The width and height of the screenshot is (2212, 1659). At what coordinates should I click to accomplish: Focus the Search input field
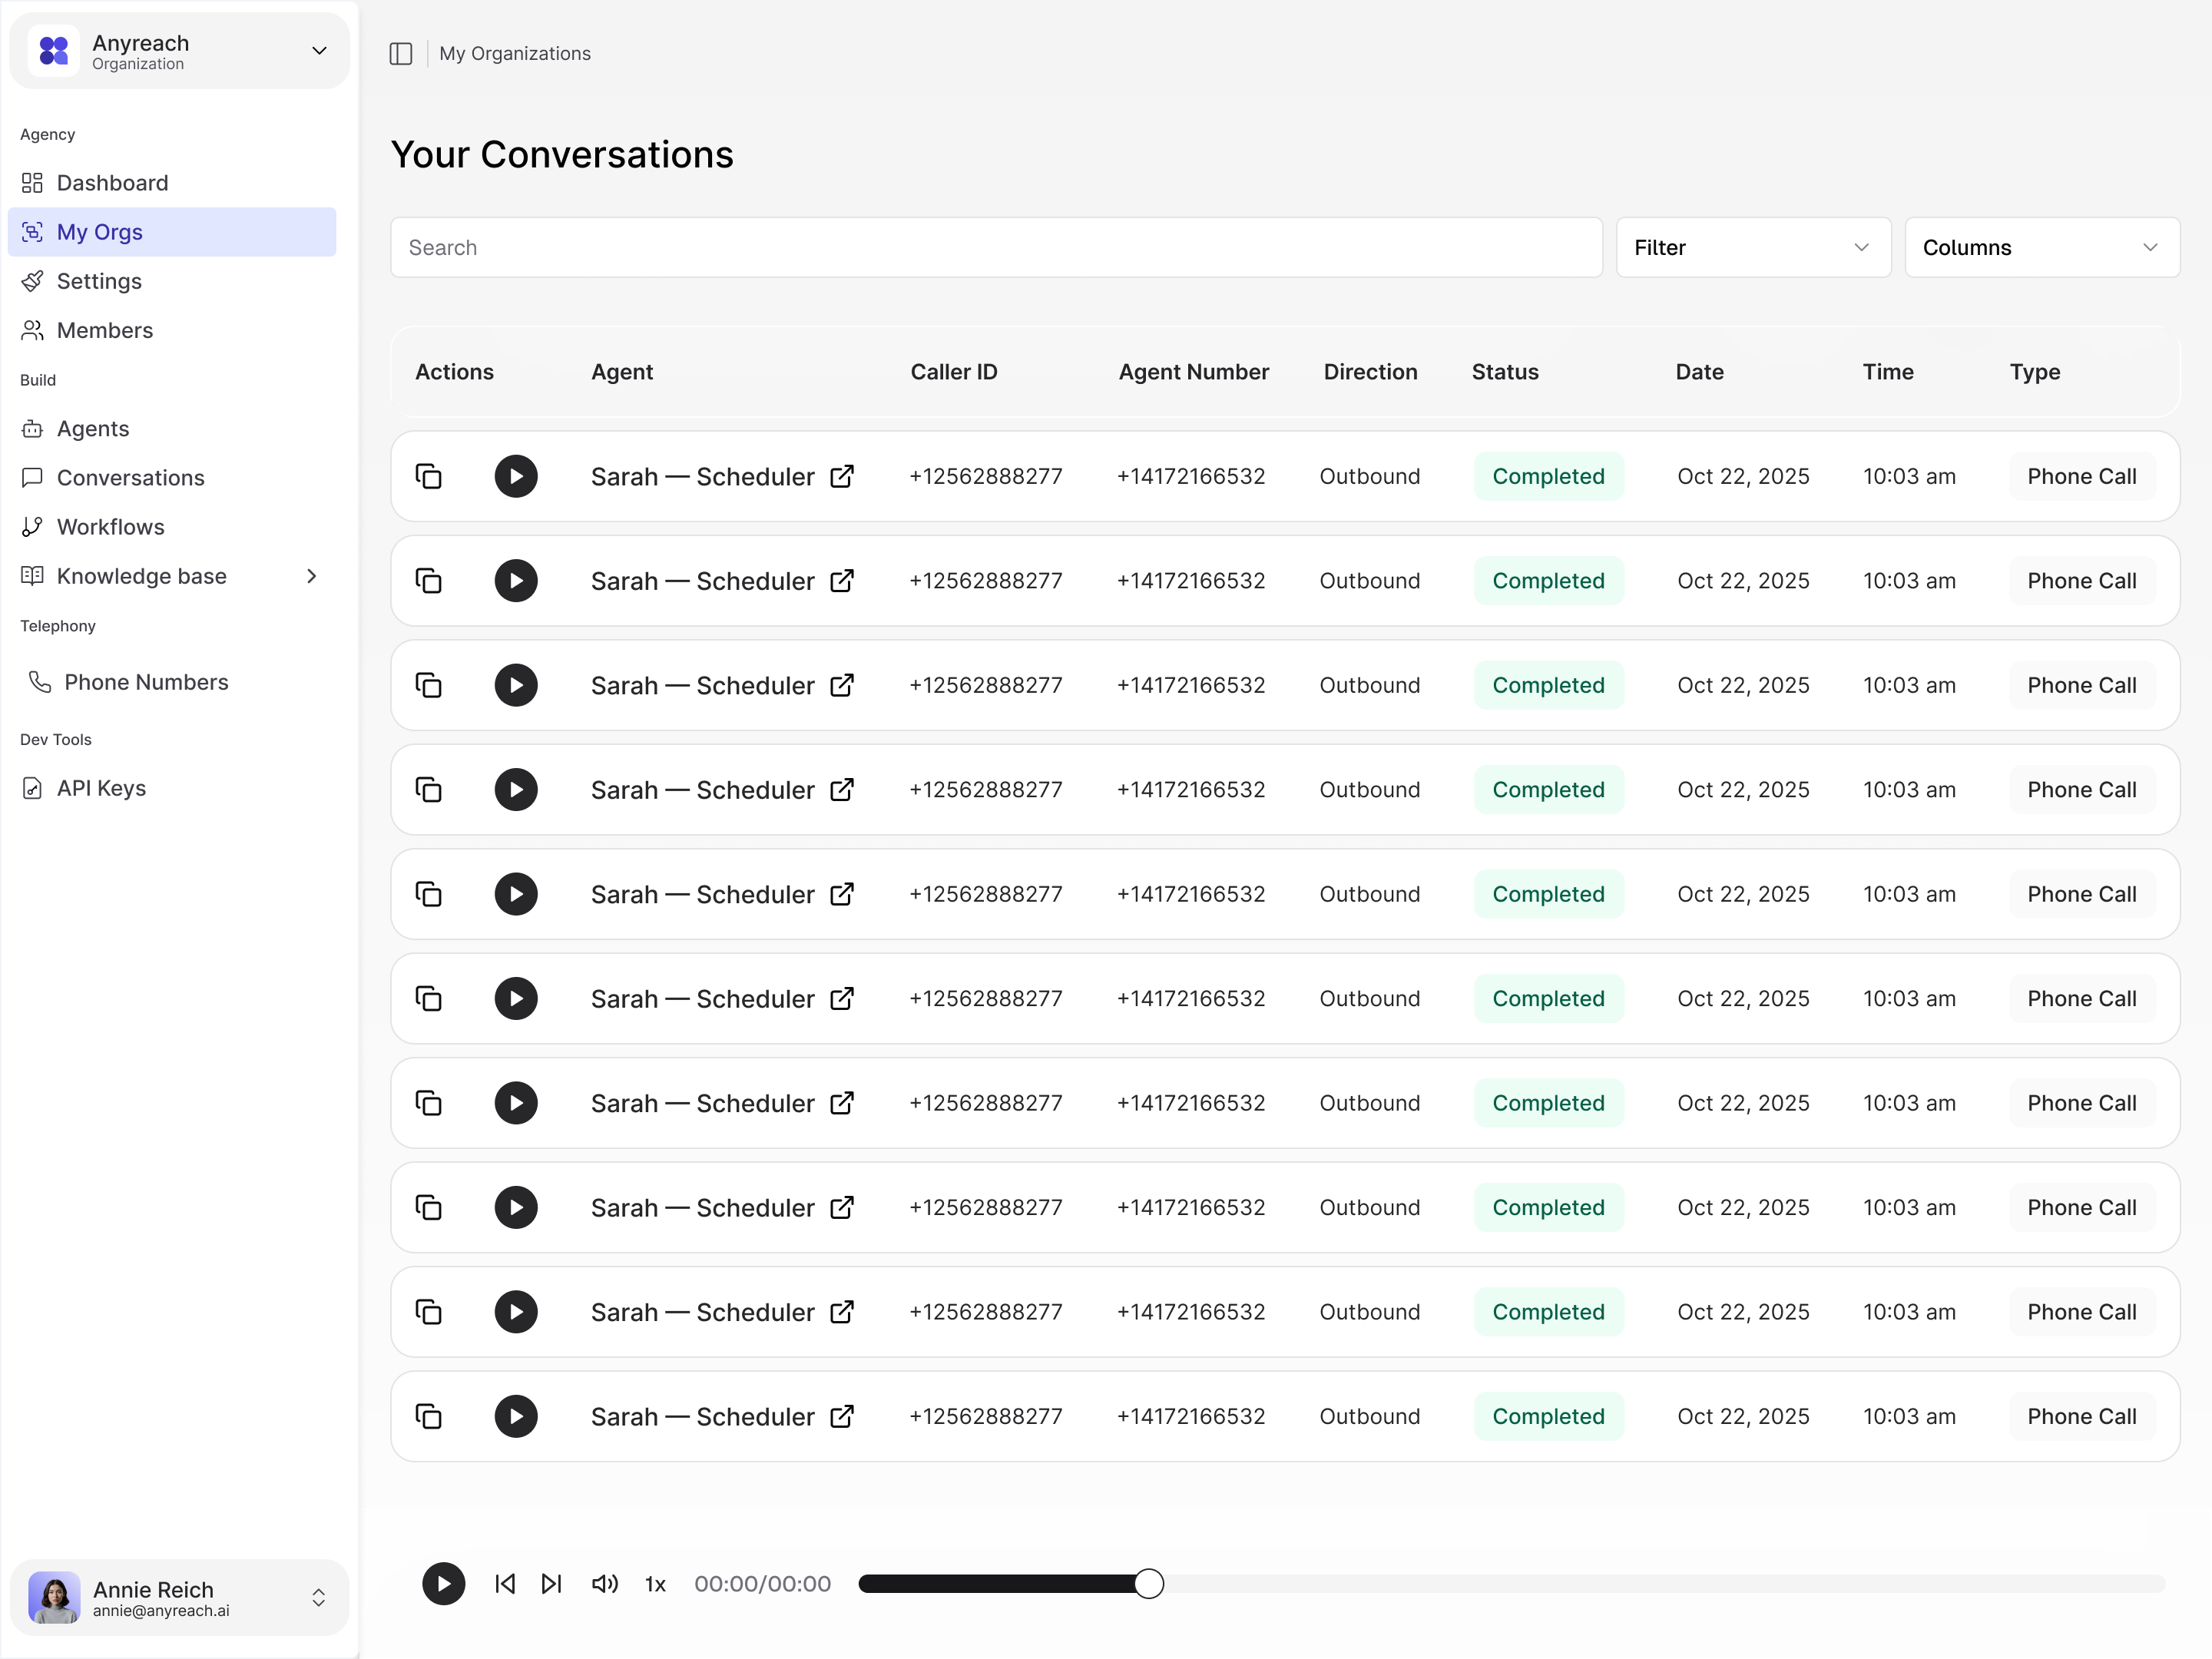(995, 248)
